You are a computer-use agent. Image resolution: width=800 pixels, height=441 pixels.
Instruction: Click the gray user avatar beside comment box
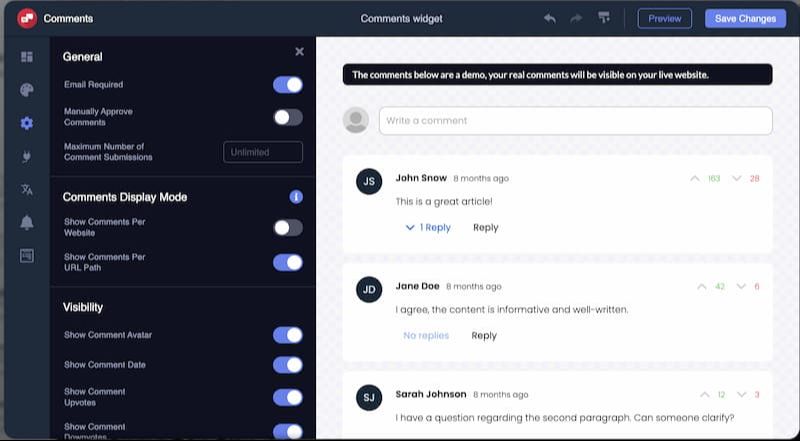356,120
